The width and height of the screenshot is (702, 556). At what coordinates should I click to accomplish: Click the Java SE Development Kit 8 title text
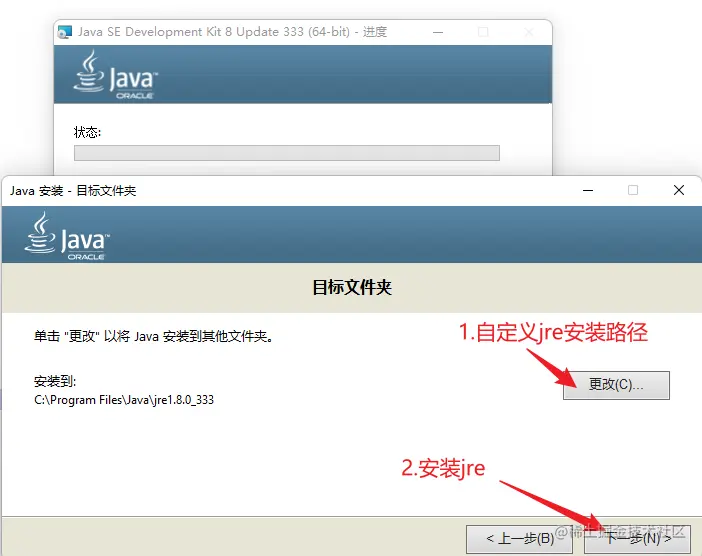click(232, 32)
